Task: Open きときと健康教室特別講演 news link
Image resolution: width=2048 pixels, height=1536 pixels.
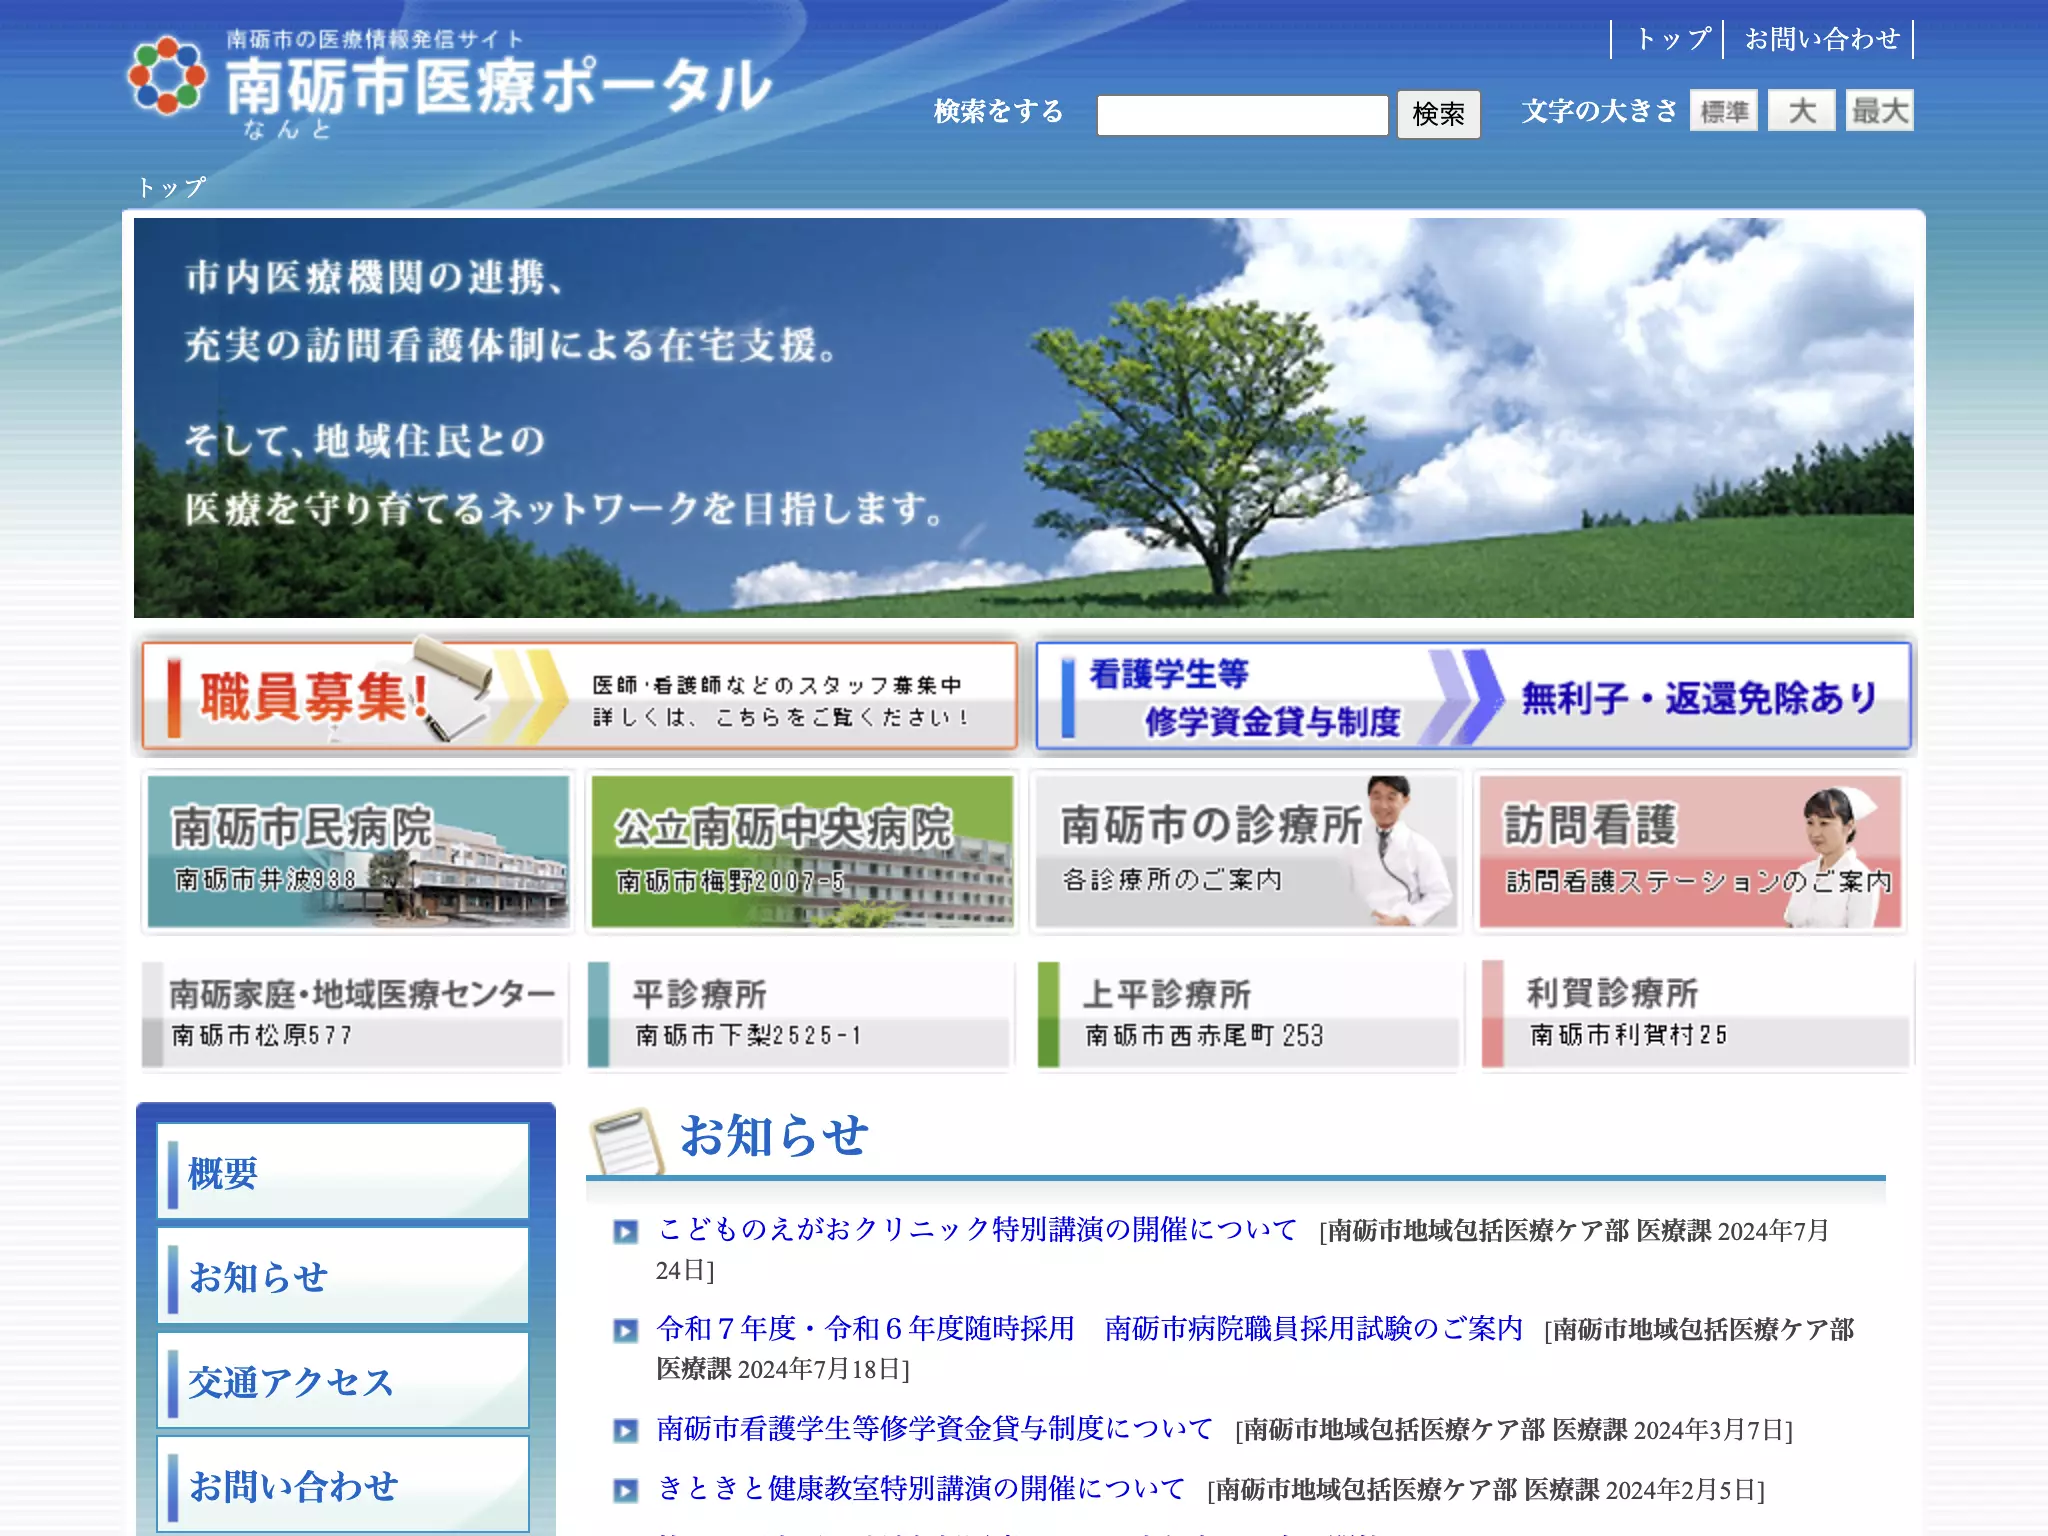Action: (921, 1488)
